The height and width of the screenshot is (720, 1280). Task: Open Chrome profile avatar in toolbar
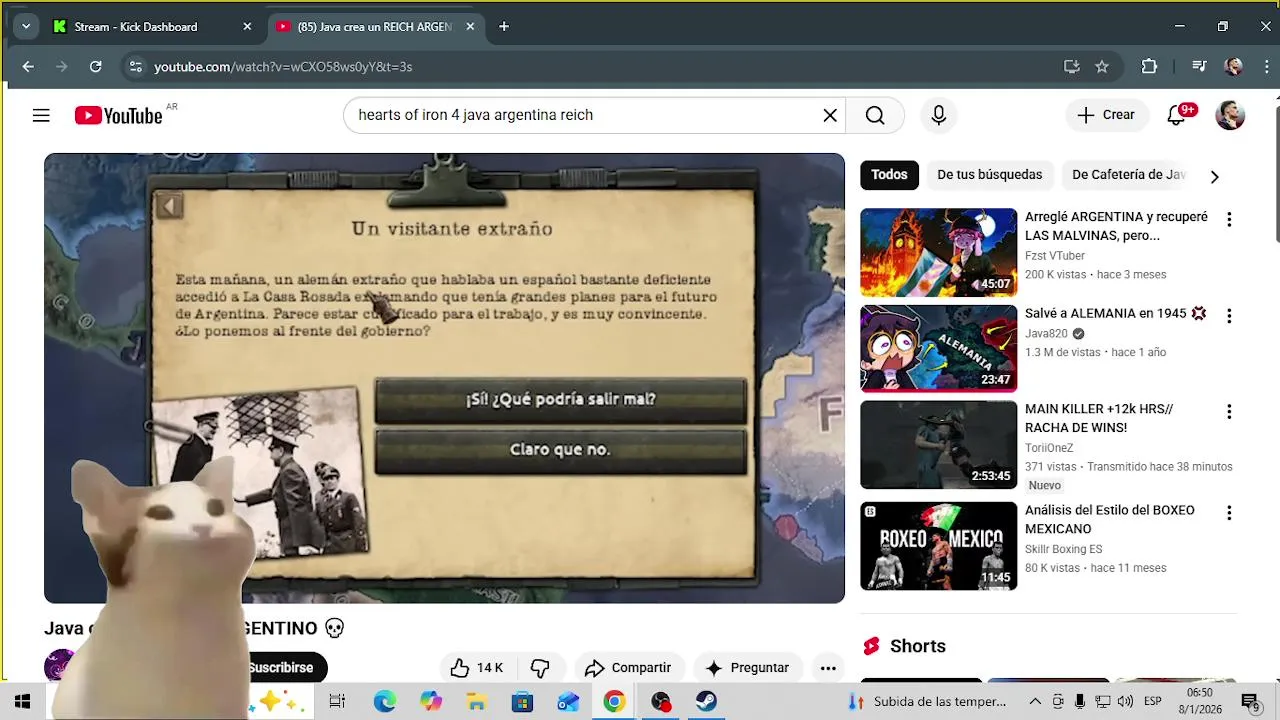pyautogui.click(x=1233, y=66)
